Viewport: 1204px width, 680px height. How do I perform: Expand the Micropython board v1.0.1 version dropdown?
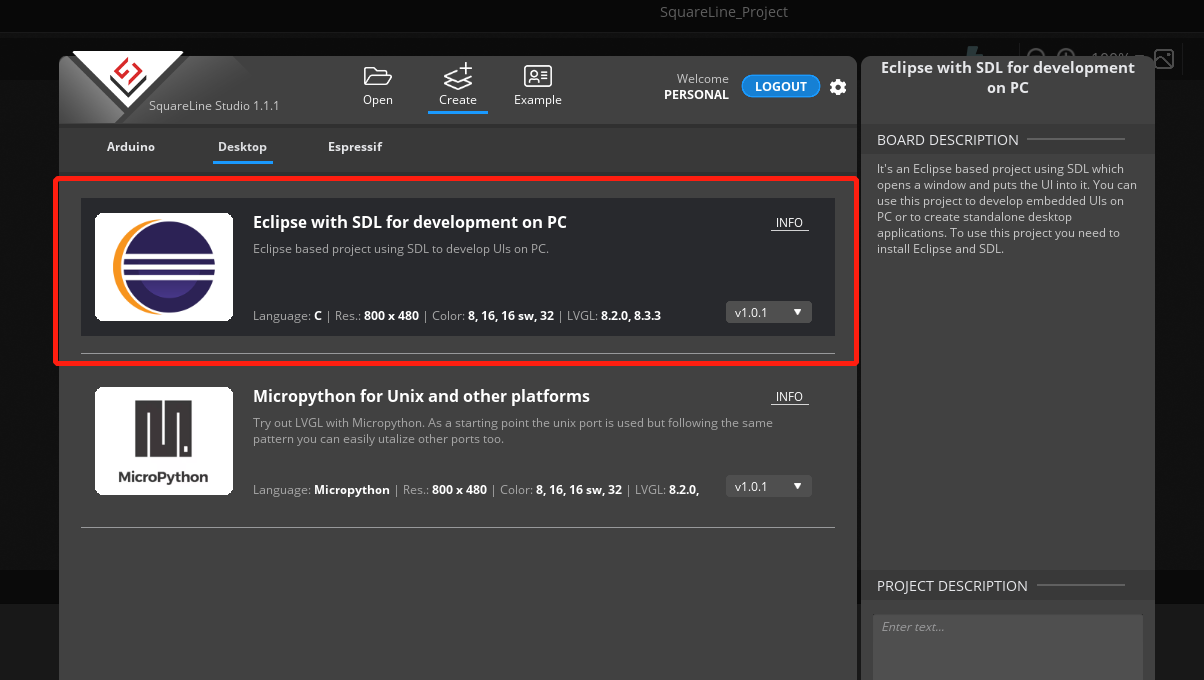click(x=768, y=487)
